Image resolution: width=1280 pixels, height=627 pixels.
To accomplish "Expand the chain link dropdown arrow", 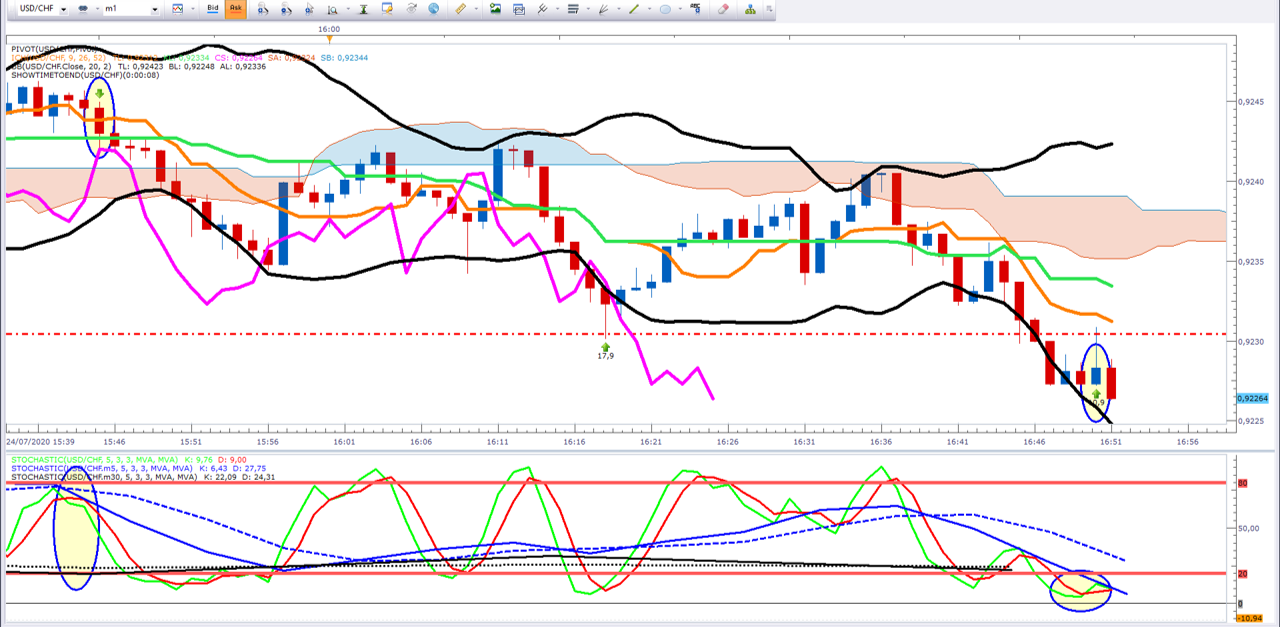I will click(x=96, y=10).
